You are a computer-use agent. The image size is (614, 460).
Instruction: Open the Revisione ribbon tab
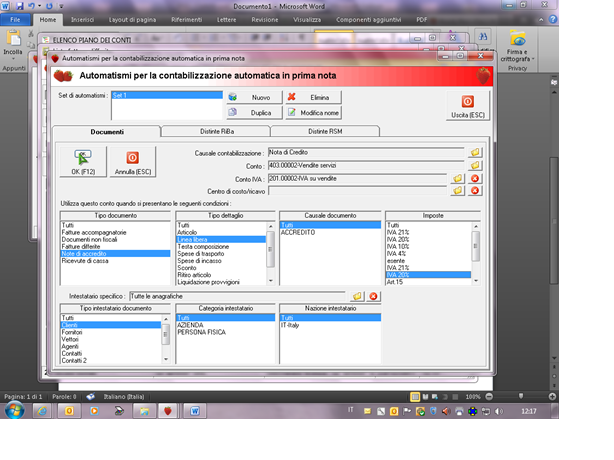(x=265, y=20)
